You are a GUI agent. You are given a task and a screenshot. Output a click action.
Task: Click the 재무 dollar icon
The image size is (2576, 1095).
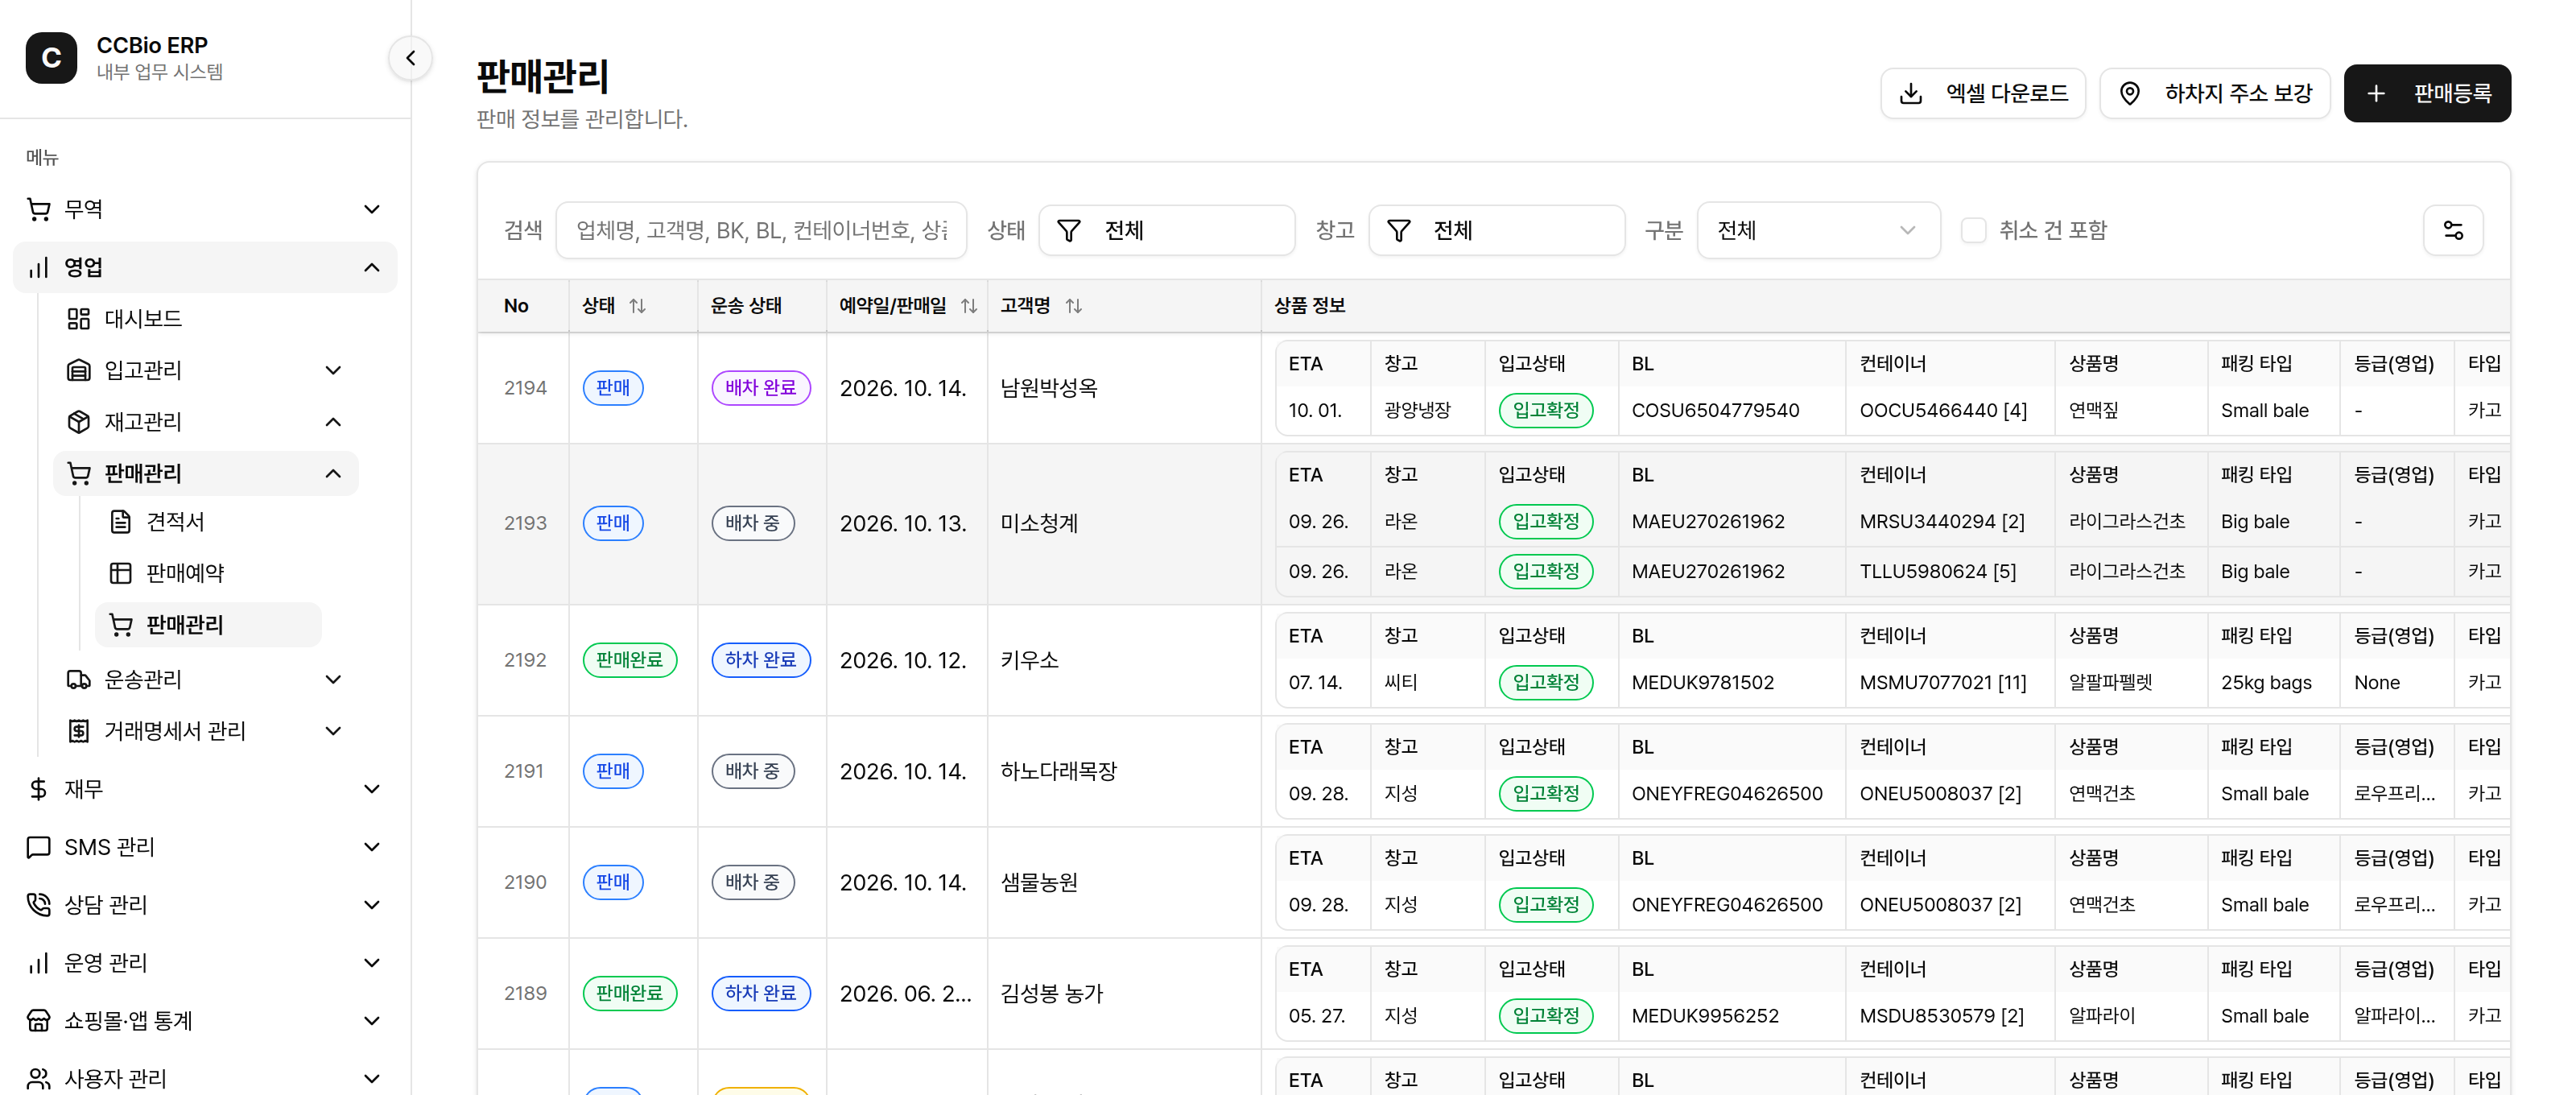pos(38,789)
